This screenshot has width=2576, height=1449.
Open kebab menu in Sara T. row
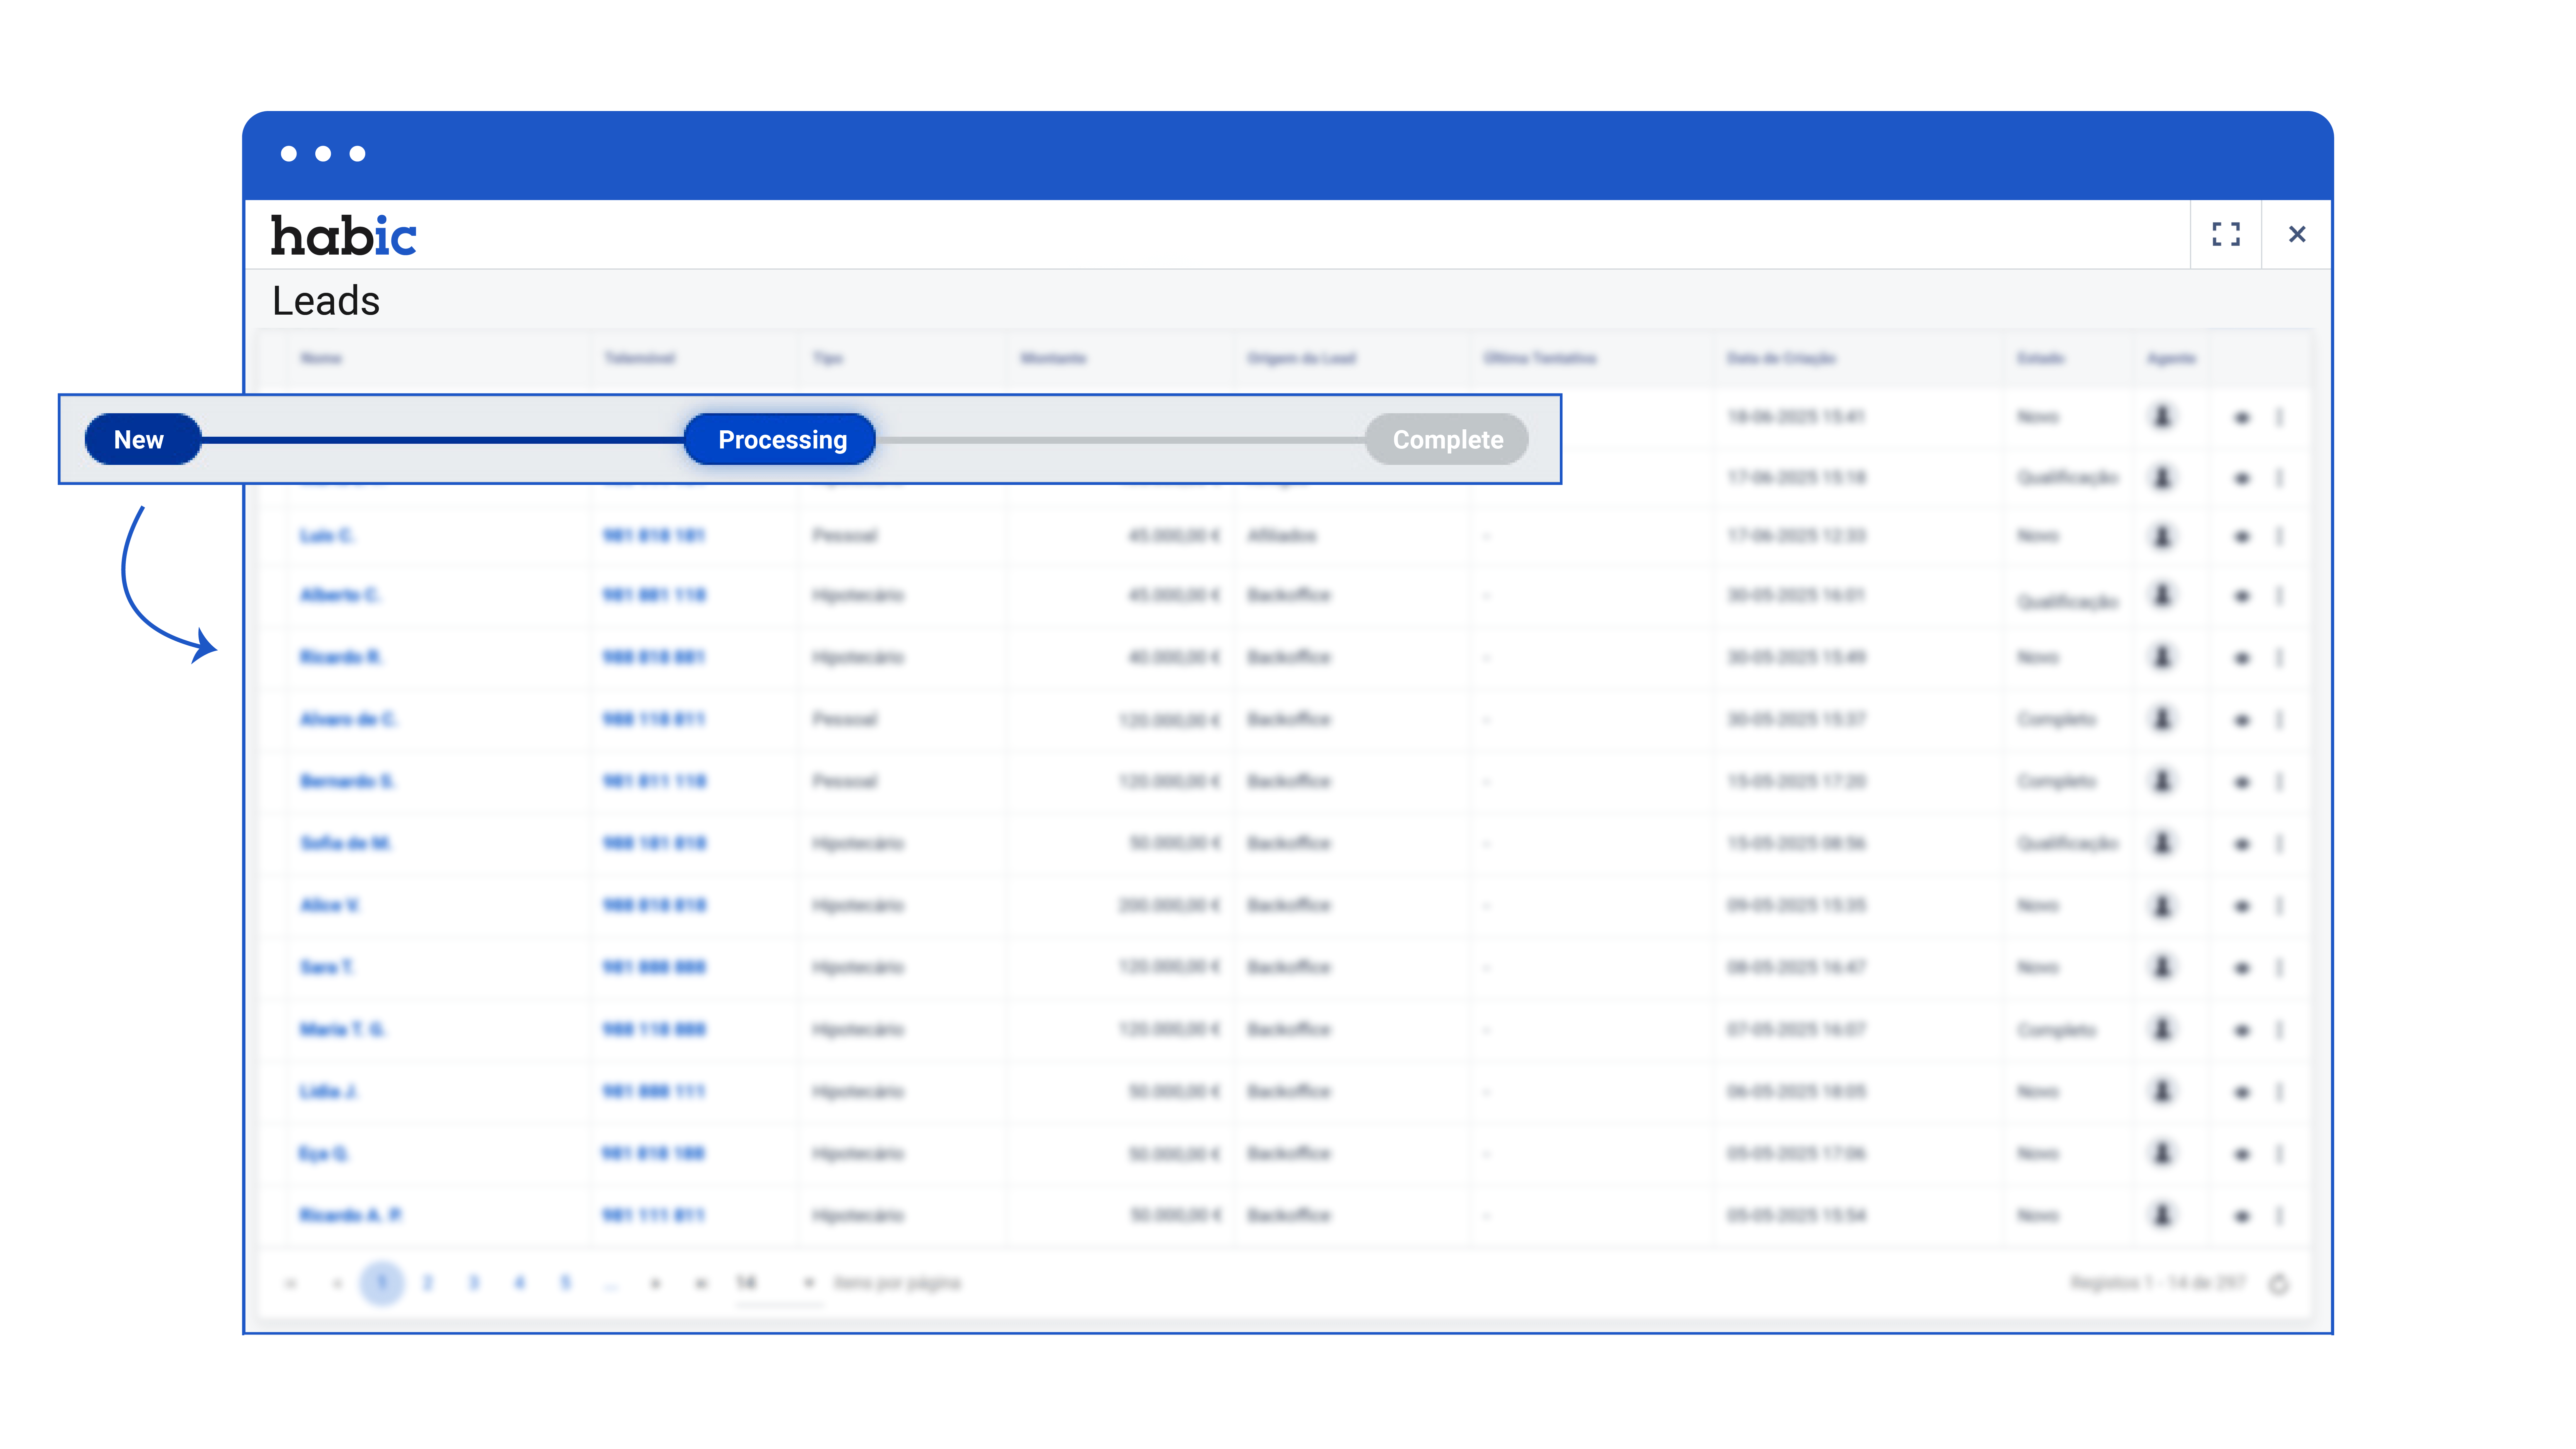click(2279, 968)
